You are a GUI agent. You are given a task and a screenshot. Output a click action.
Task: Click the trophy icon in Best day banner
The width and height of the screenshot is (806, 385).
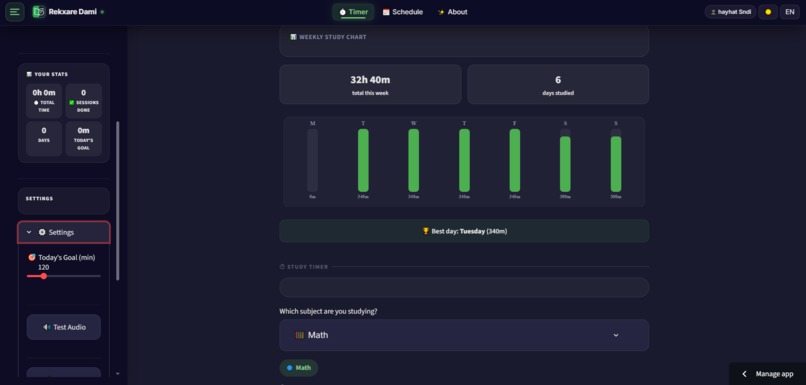point(426,231)
